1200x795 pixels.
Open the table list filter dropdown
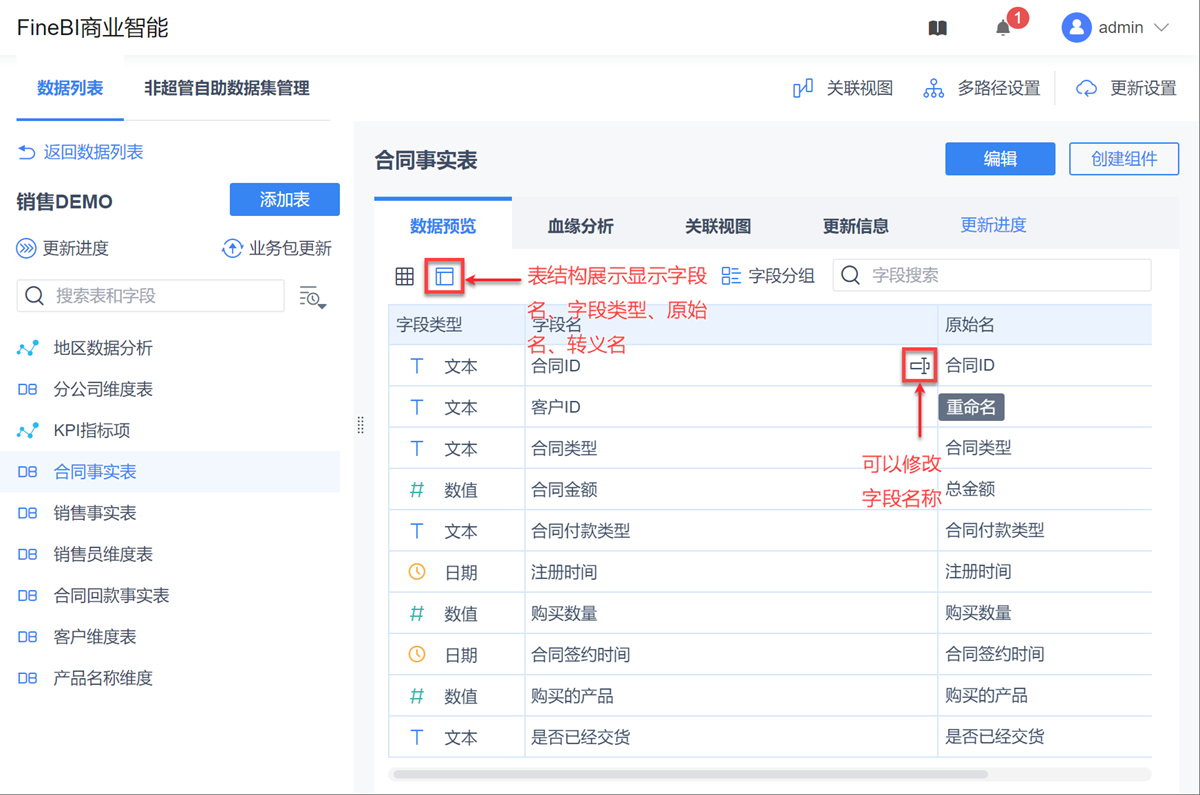(313, 296)
